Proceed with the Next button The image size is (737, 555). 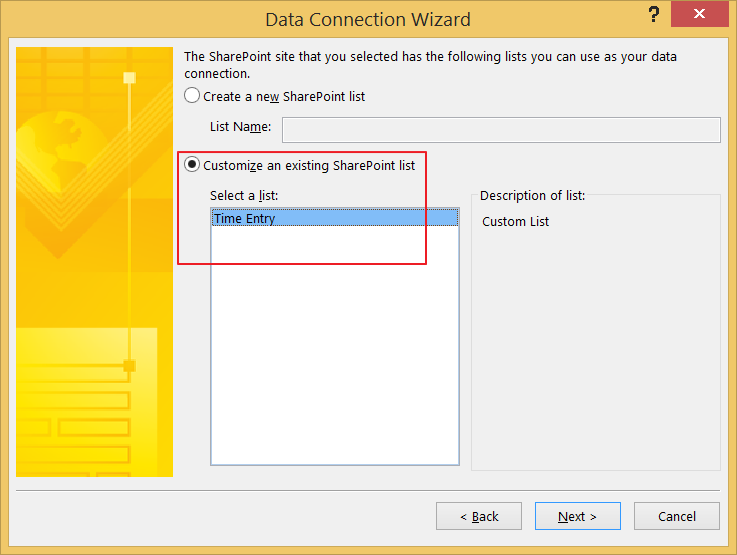[578, 516]
